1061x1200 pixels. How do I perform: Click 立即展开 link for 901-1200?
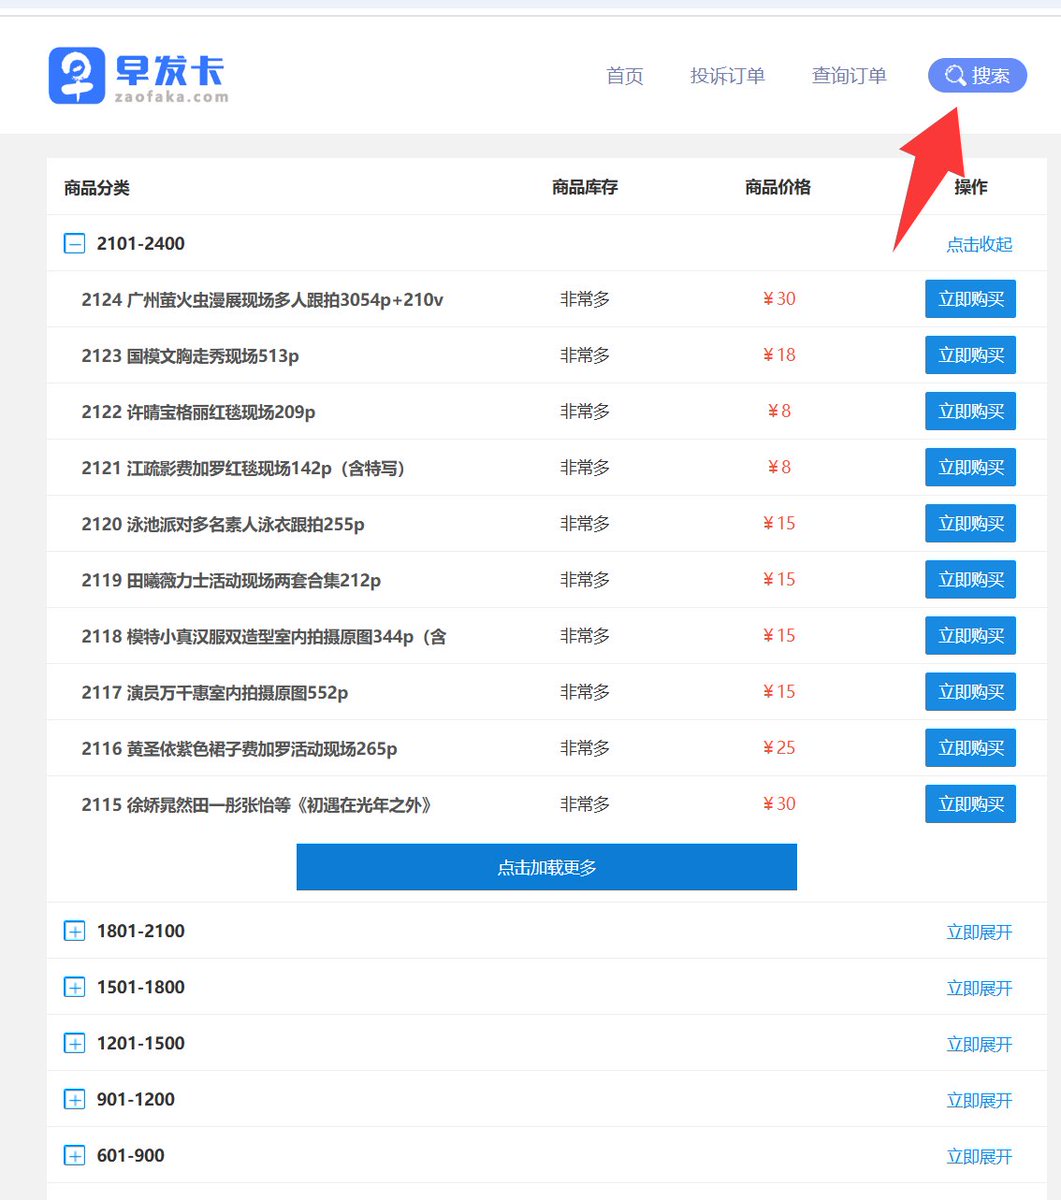[x=979, y=1100]
